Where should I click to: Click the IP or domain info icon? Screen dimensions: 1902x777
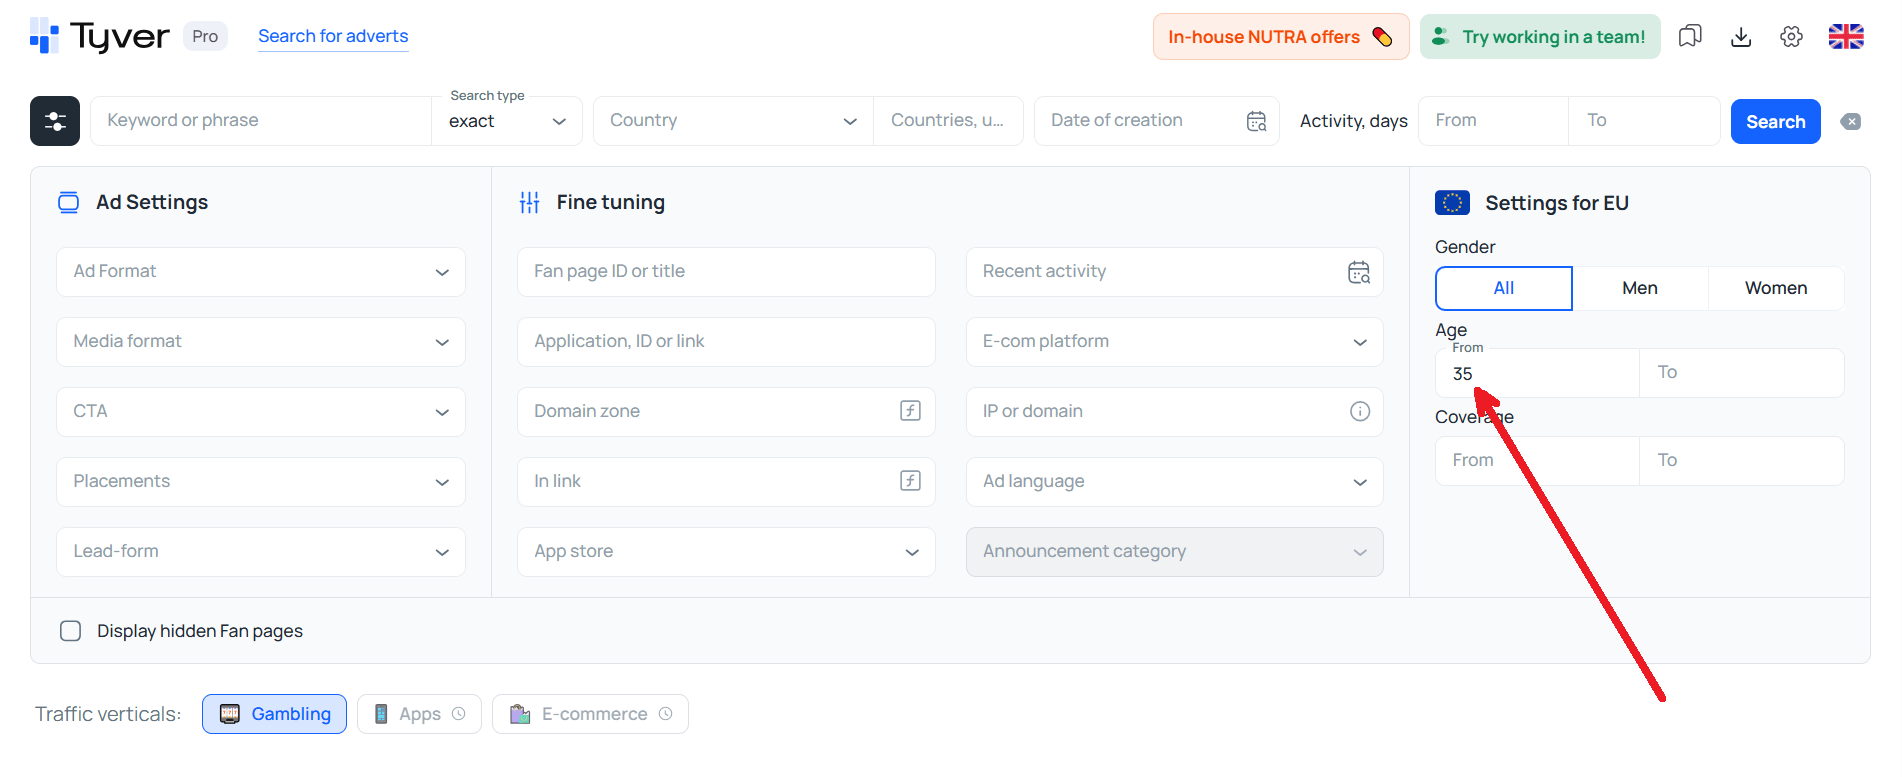[x=1359, y=411]
